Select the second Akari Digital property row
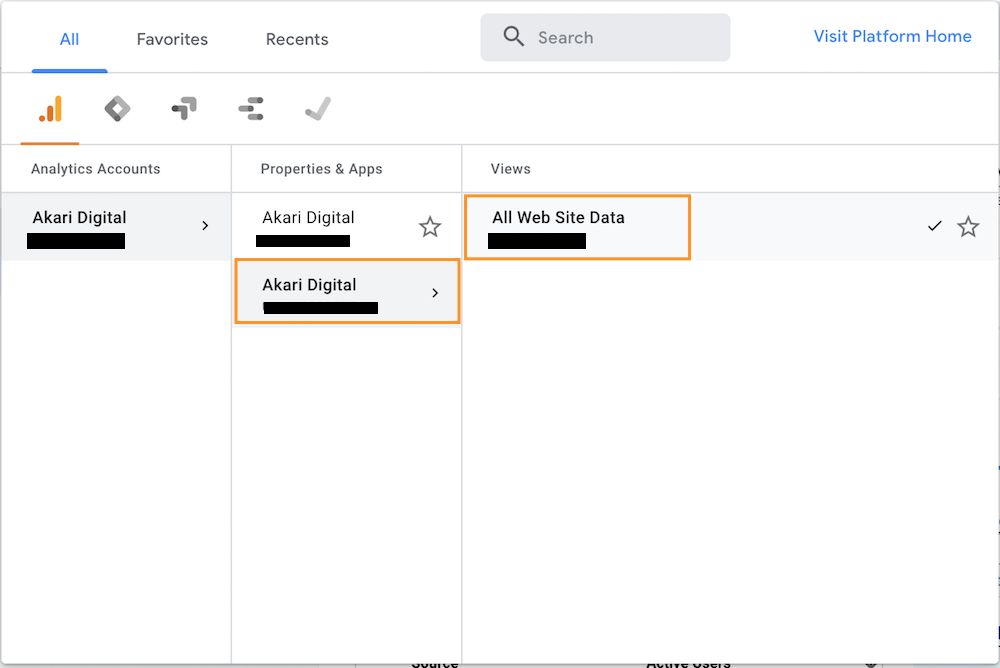 tap(347, 292)
